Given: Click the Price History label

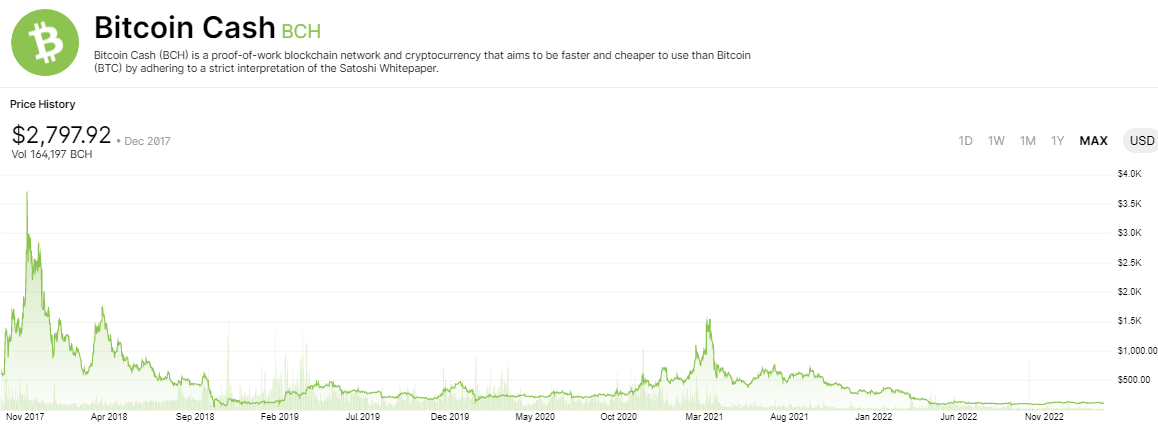Looking at the screenshot, I should (x=43, y=104).
